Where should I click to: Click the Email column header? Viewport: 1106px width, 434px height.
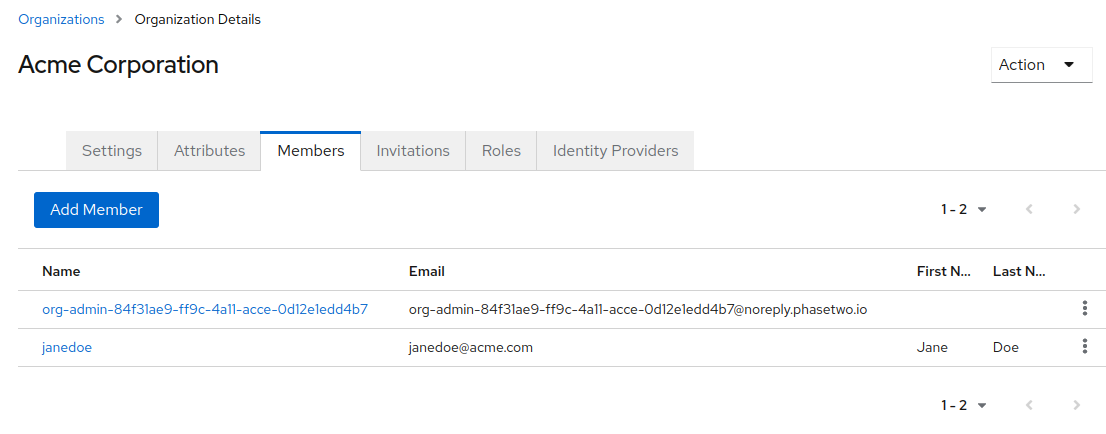(427, 271)
